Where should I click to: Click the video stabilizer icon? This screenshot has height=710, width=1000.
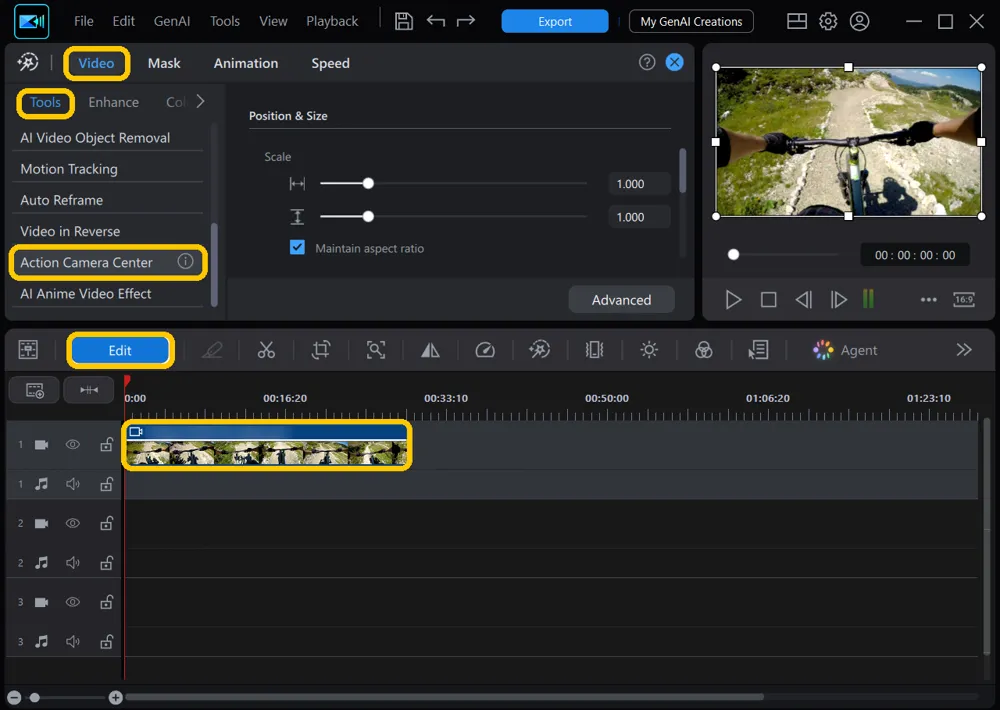click(594, 350)
